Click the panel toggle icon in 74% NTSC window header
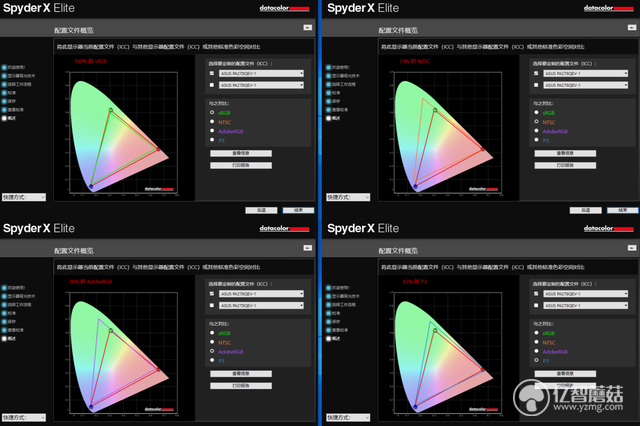Viewport: 640px width, 426px height. [x=632, y=27]
